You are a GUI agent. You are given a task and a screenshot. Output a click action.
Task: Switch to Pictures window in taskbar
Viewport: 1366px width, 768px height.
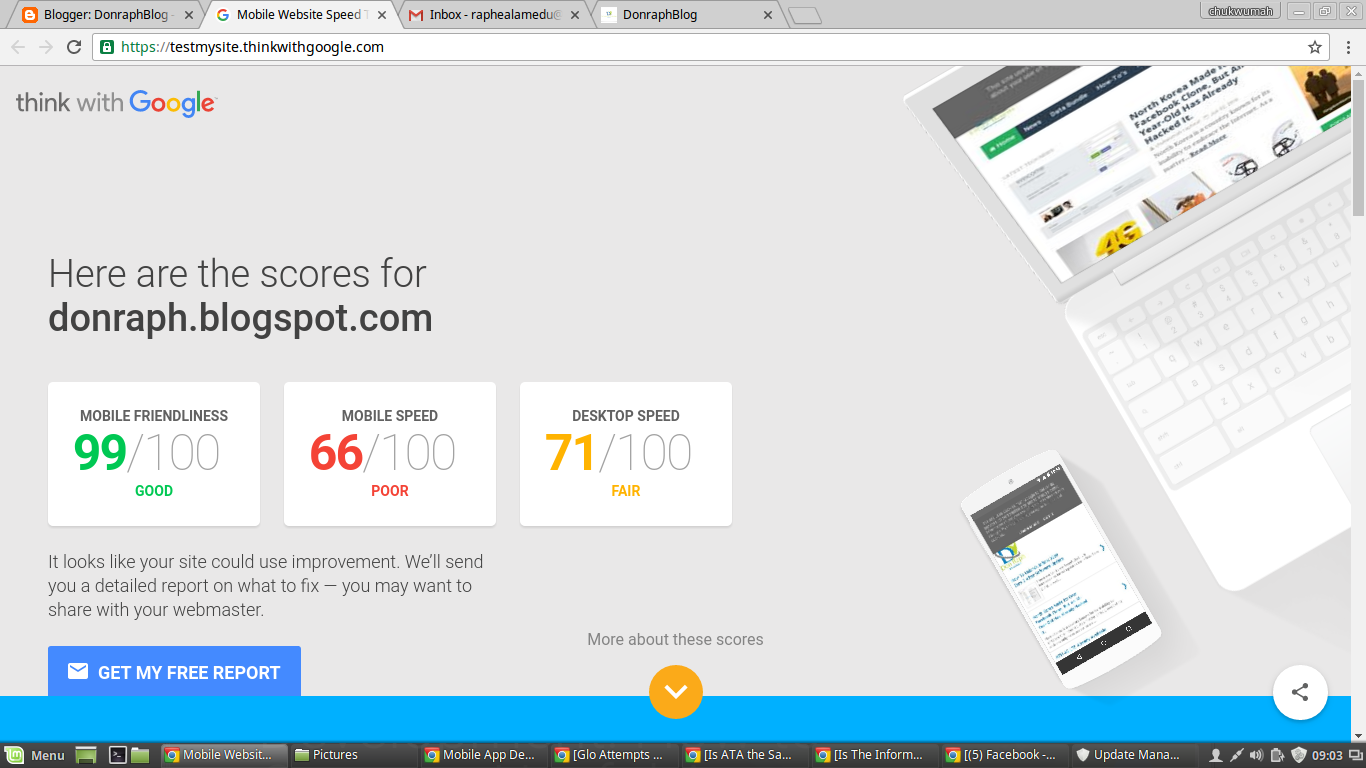point(353,755)
